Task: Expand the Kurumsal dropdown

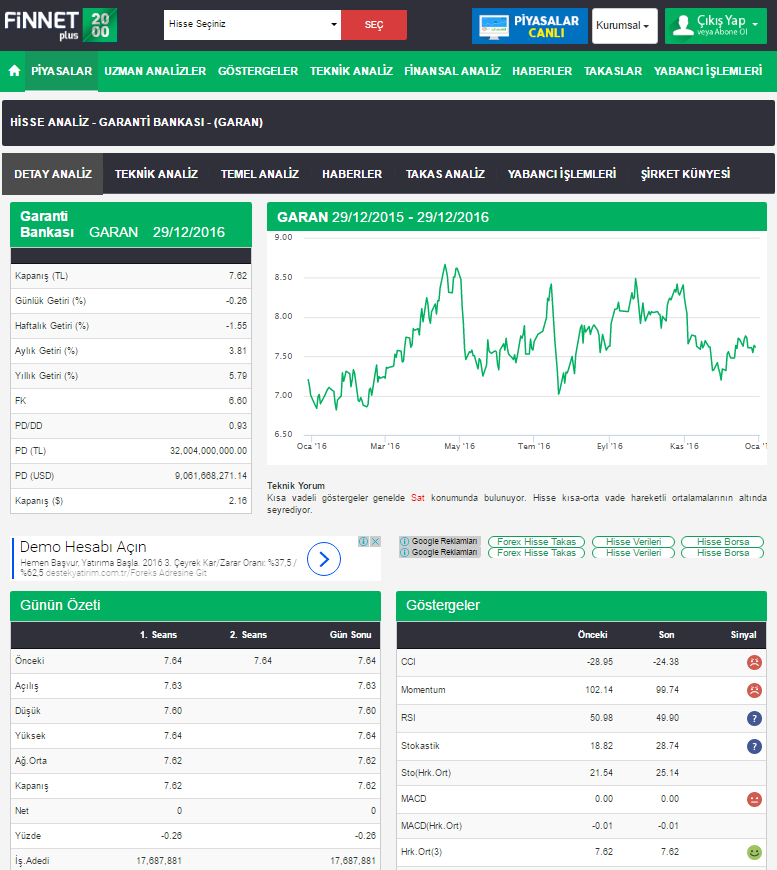Action: coord(624,26)
